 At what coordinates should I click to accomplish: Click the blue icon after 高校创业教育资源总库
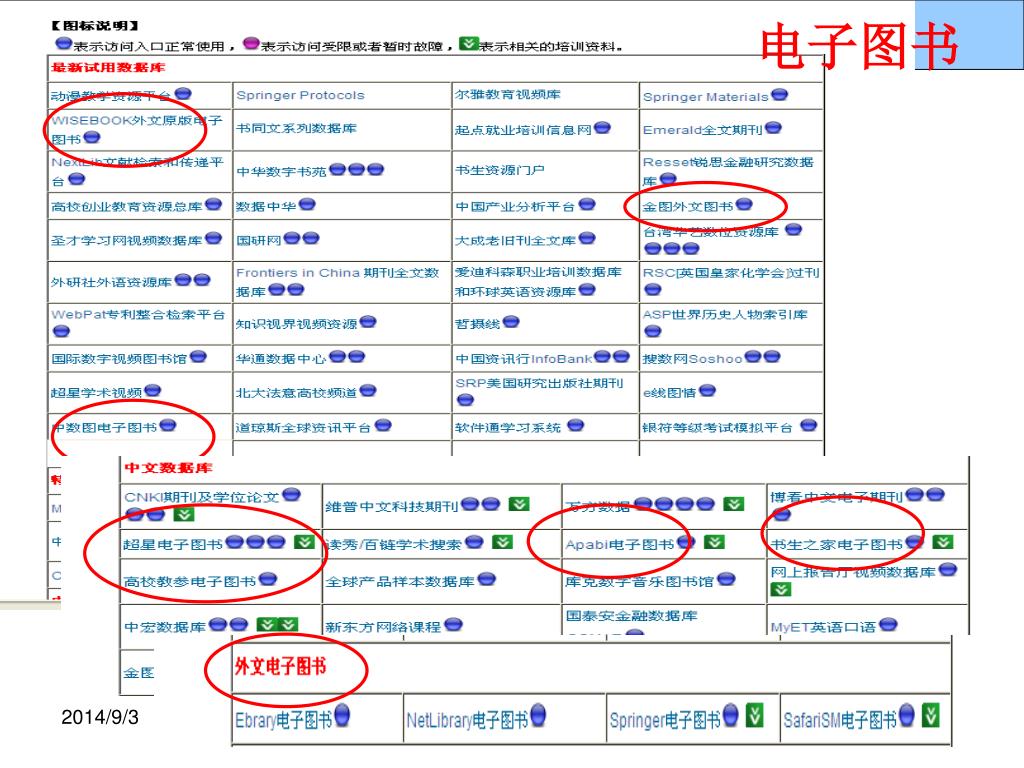(x=214, y=205)
